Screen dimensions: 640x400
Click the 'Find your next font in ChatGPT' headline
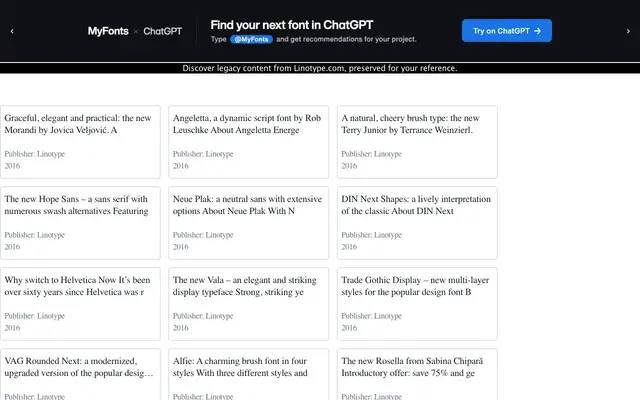click(291, 25)
